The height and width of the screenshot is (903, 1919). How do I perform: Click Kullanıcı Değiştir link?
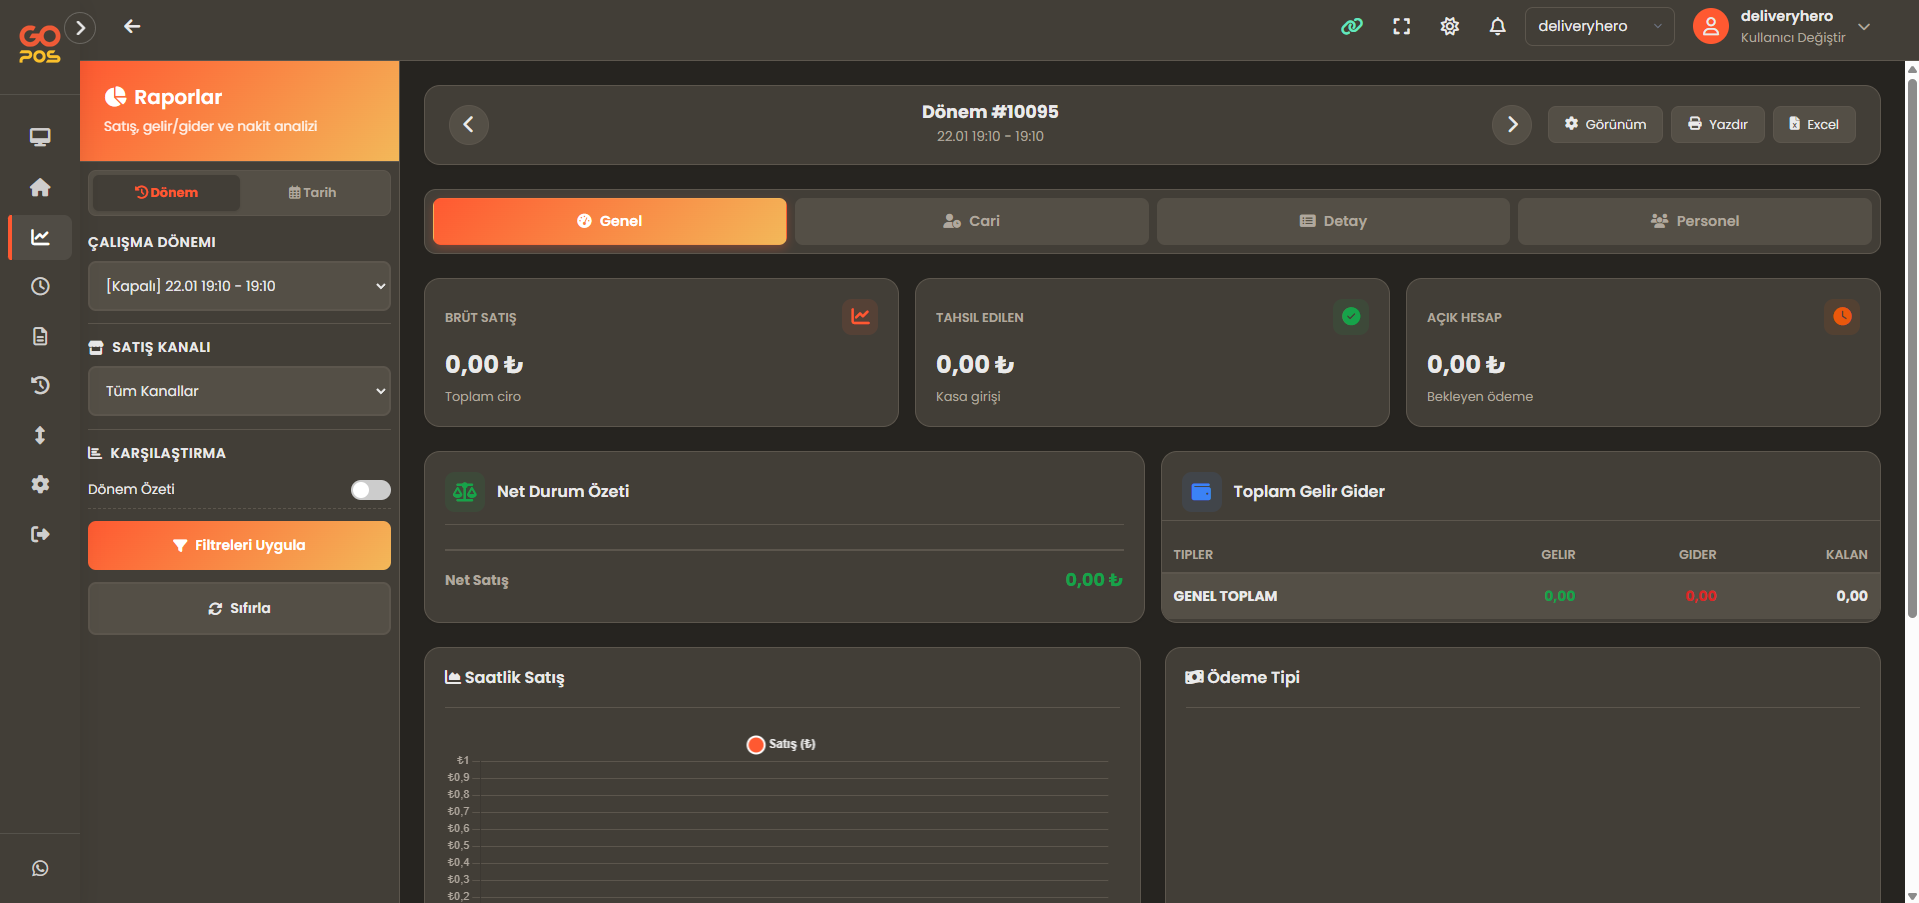pyautogui.click(x=1793, y=38)
